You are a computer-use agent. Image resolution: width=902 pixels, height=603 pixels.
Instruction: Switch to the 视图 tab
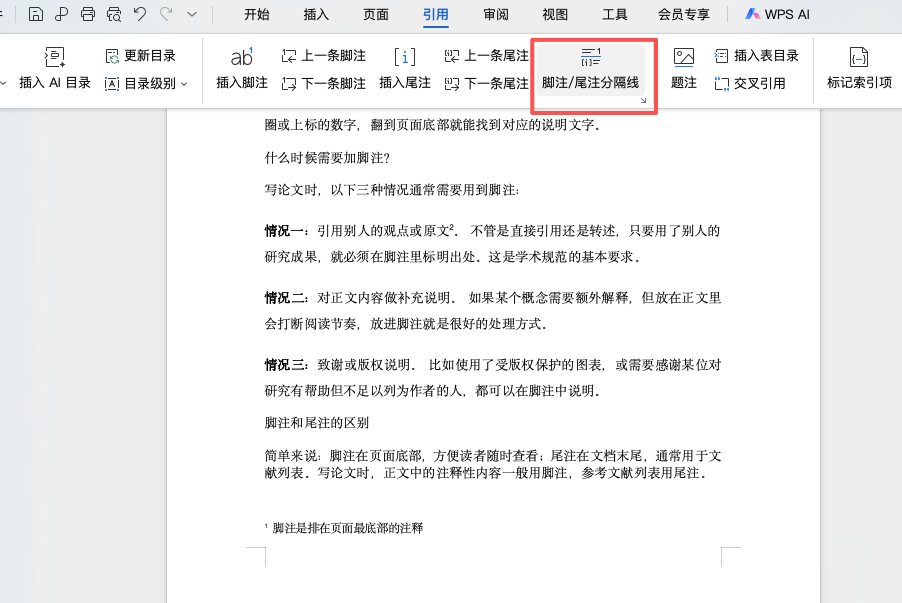[x=555, y=14]
